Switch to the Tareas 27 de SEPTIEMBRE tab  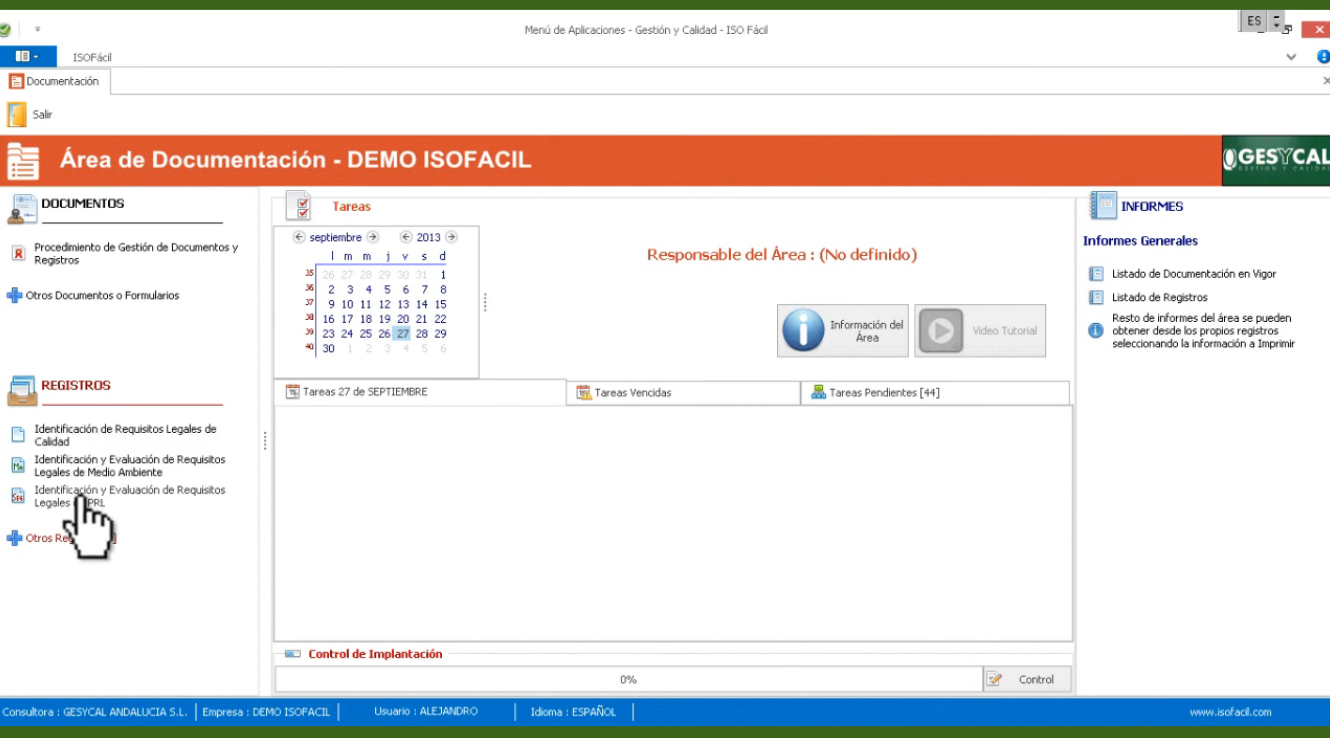(420, 392)
